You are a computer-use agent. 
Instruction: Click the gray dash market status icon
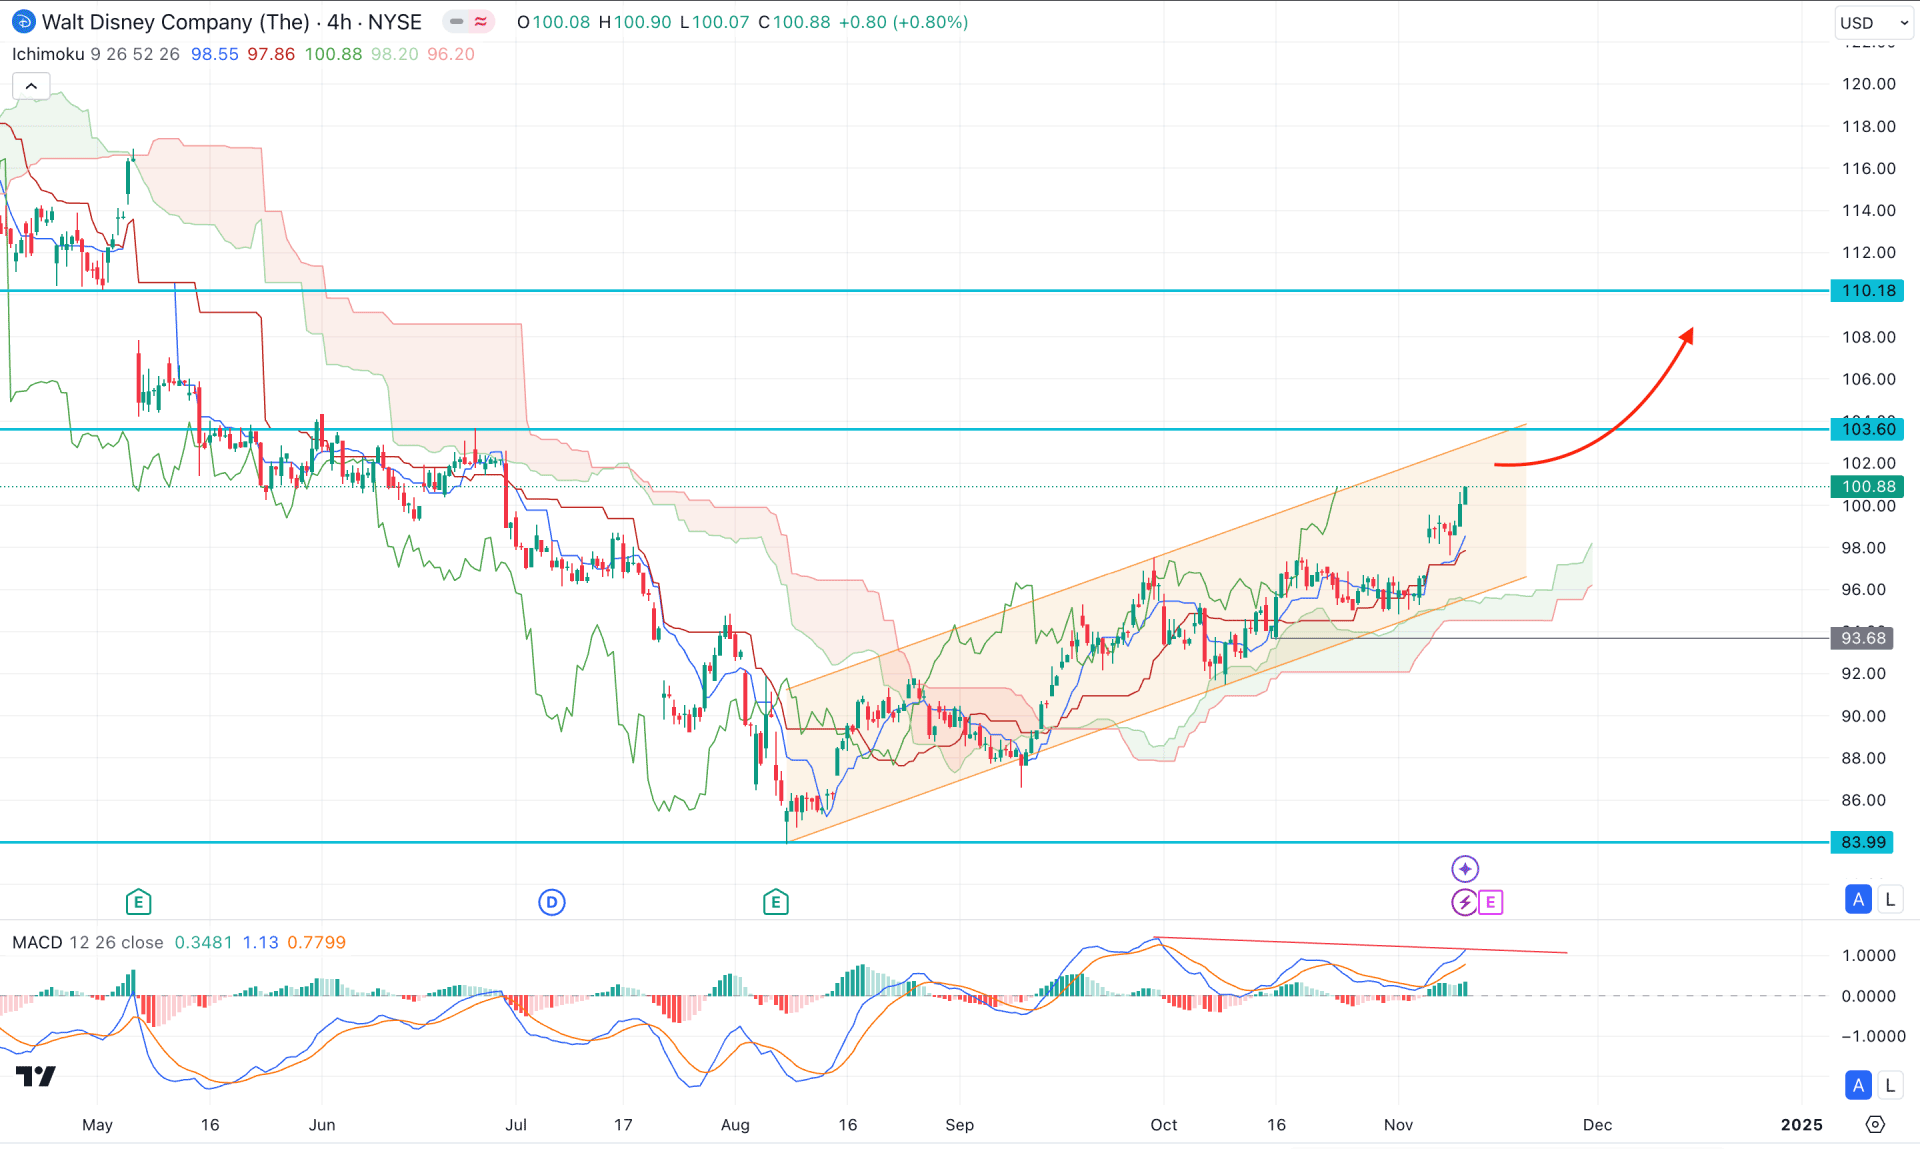pos(456,21)
